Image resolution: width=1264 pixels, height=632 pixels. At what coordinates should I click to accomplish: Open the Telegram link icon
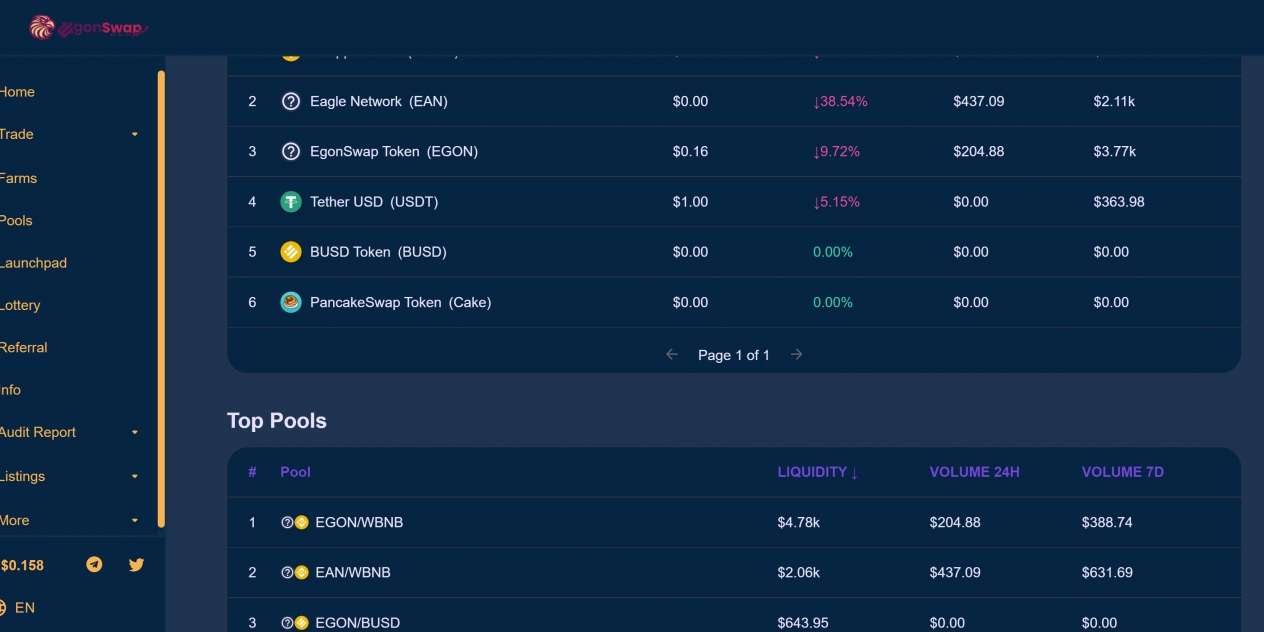[x=94, y=565]
